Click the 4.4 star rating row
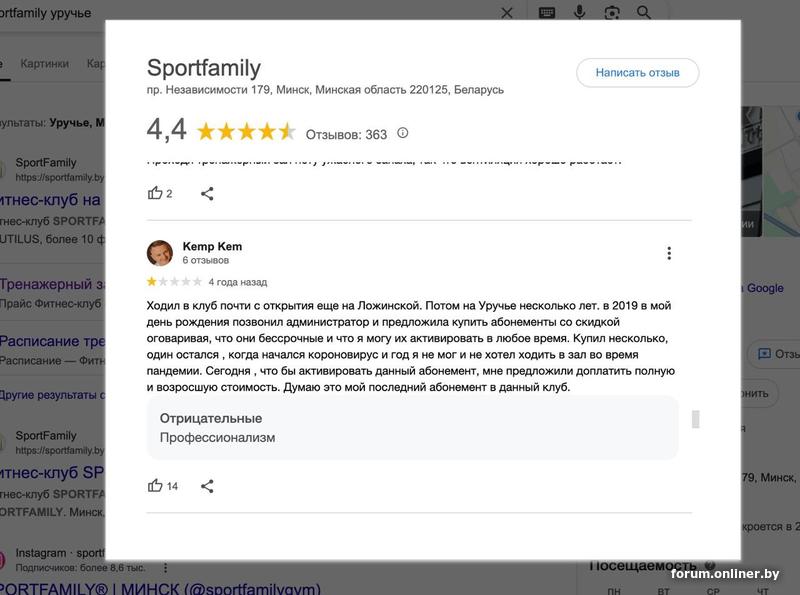The height and width of the screenshot is (595, 800). [246, 132]
